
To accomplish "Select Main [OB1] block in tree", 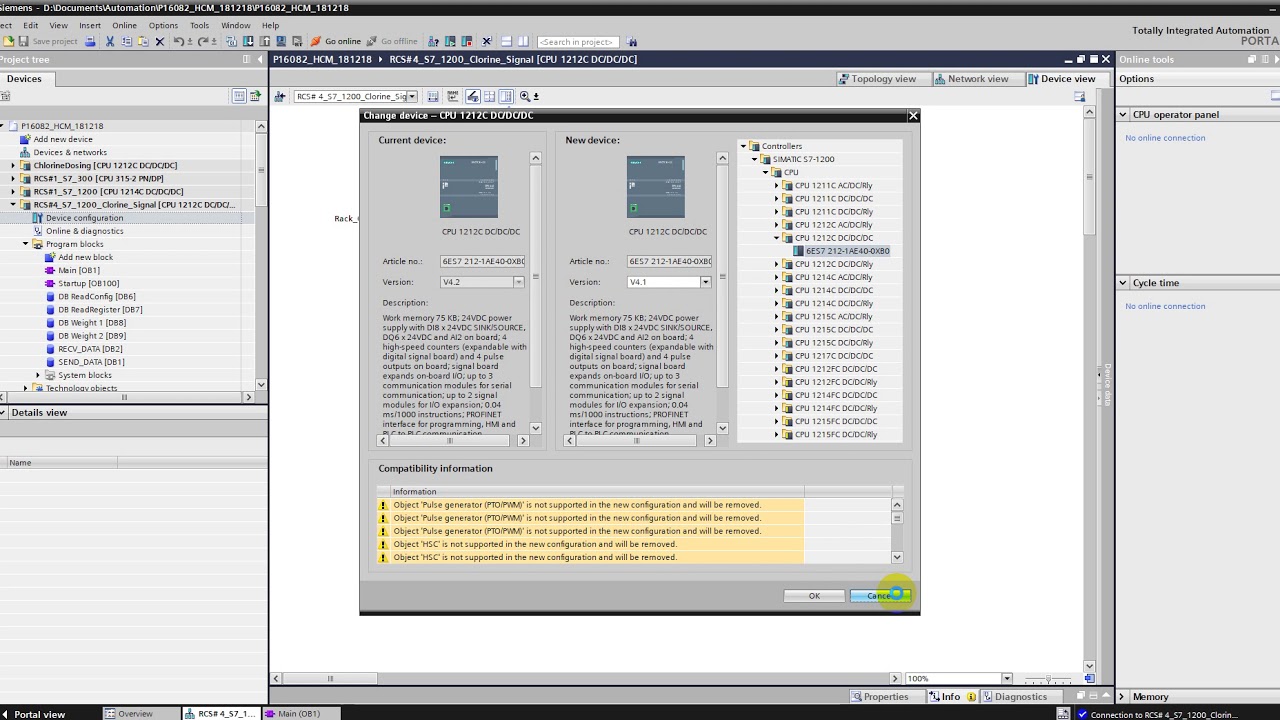I will coord(78,270).
